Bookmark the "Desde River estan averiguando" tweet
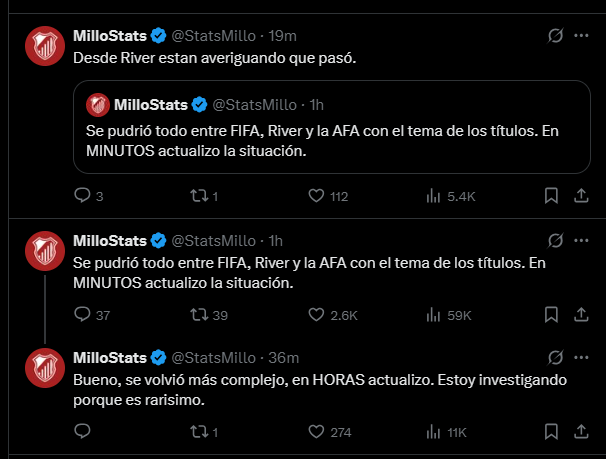Image resolution: width=606 pixels, height=459 pixels. pos(551,196)
